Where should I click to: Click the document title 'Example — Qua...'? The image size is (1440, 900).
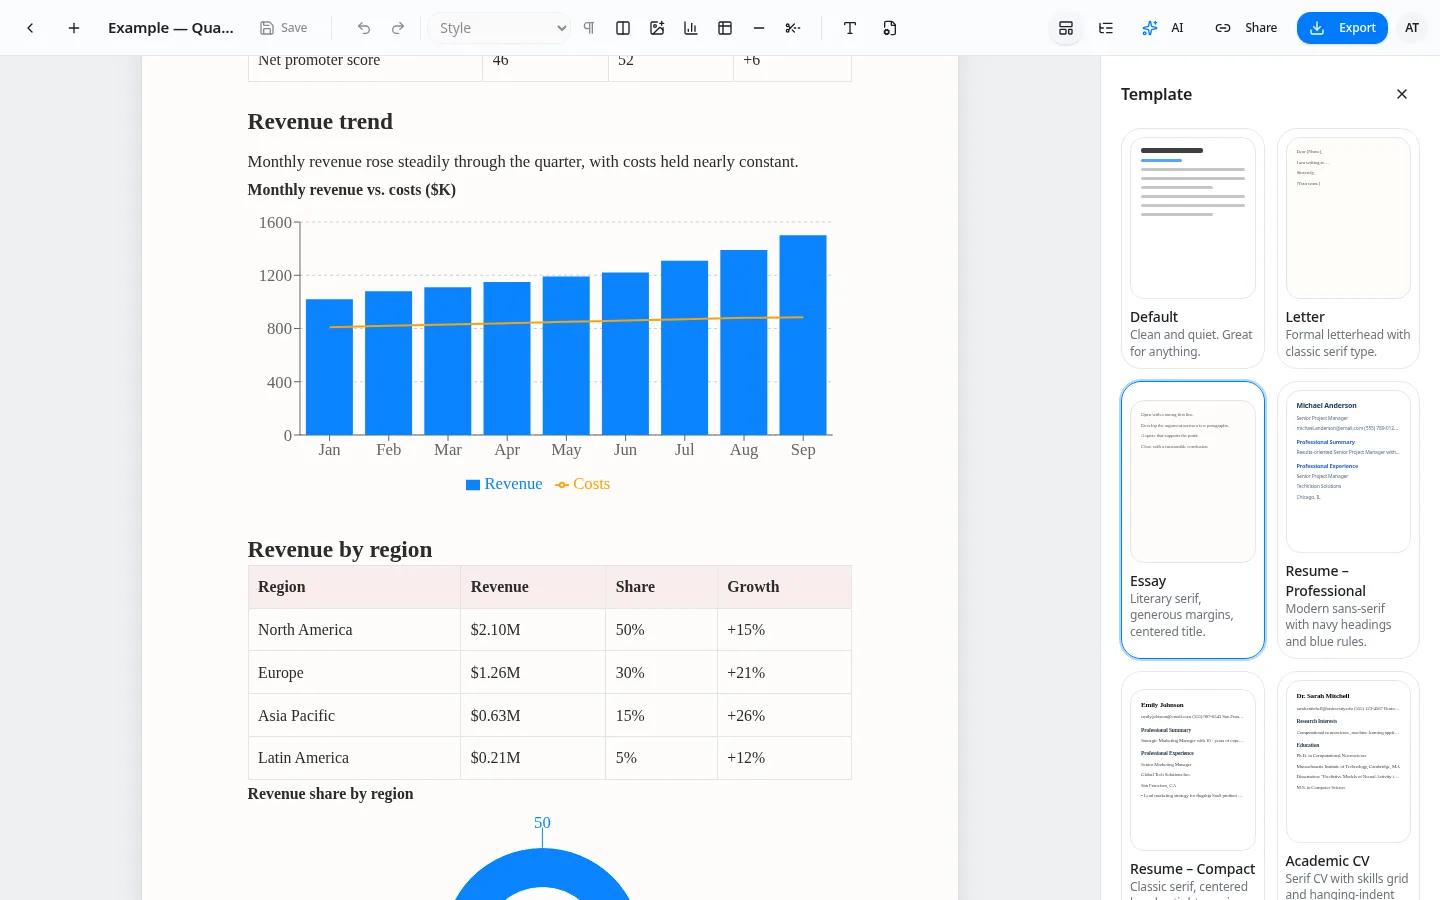171,28
